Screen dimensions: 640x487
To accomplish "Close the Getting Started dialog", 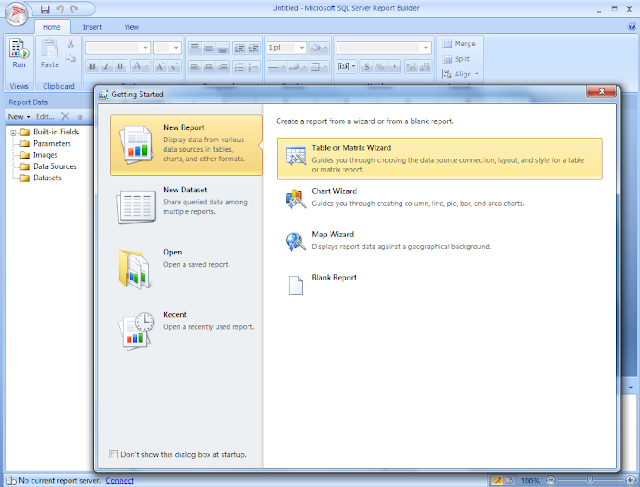I will (601, 91).
